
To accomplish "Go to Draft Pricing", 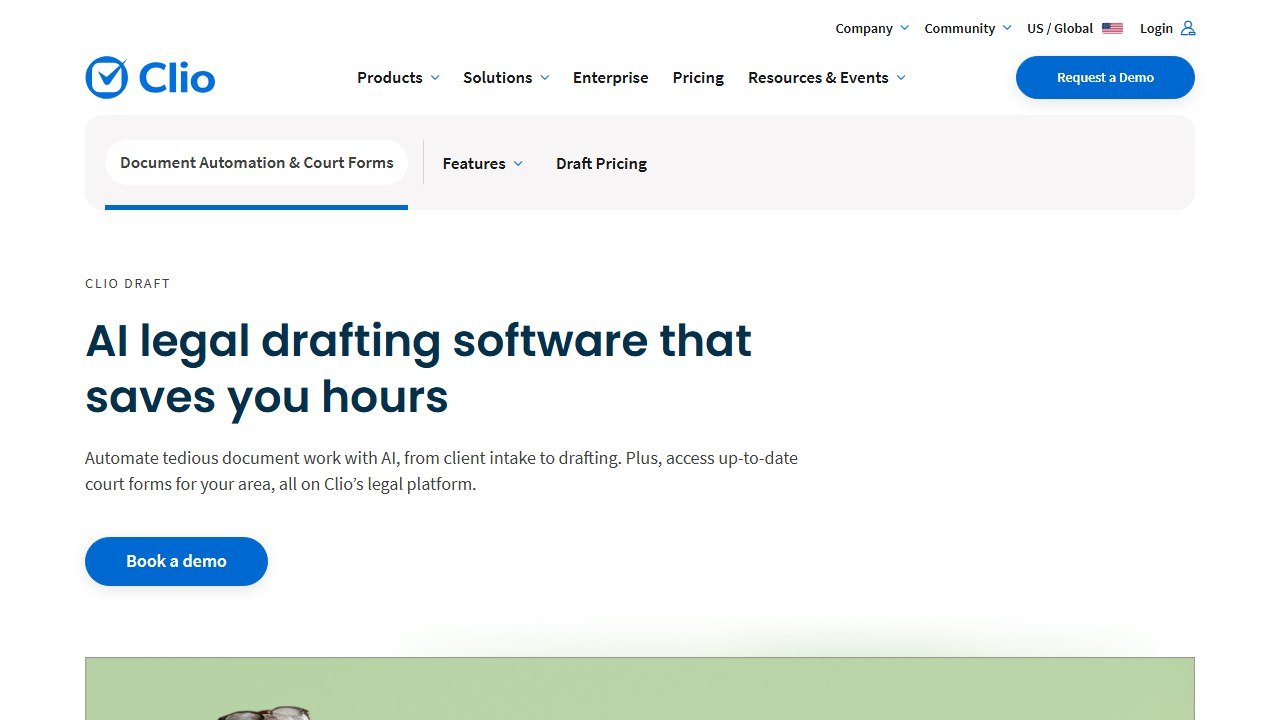I will [x=601, y=163].
